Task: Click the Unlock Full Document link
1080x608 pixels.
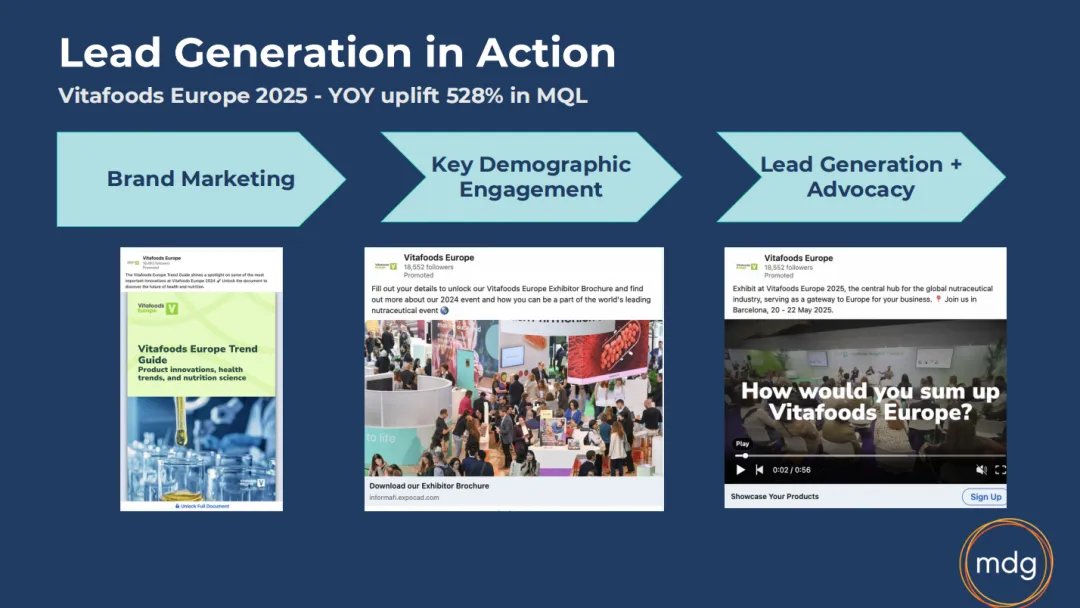Action: coord(202,506)
